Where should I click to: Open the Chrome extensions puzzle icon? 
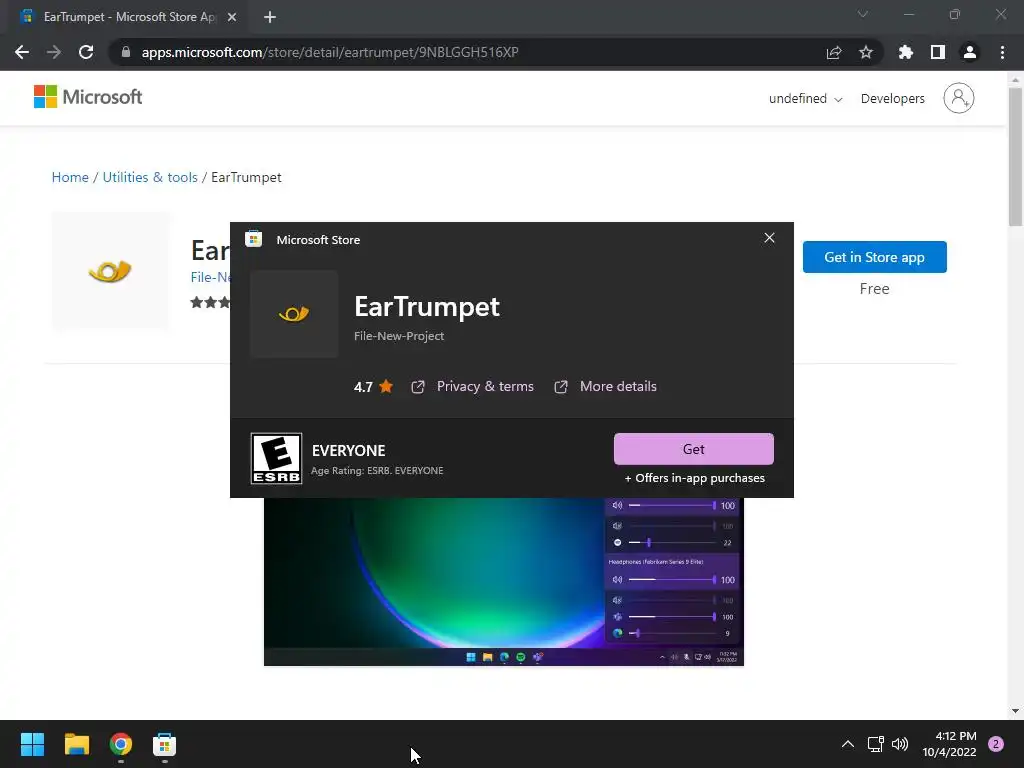pos(906,52)
